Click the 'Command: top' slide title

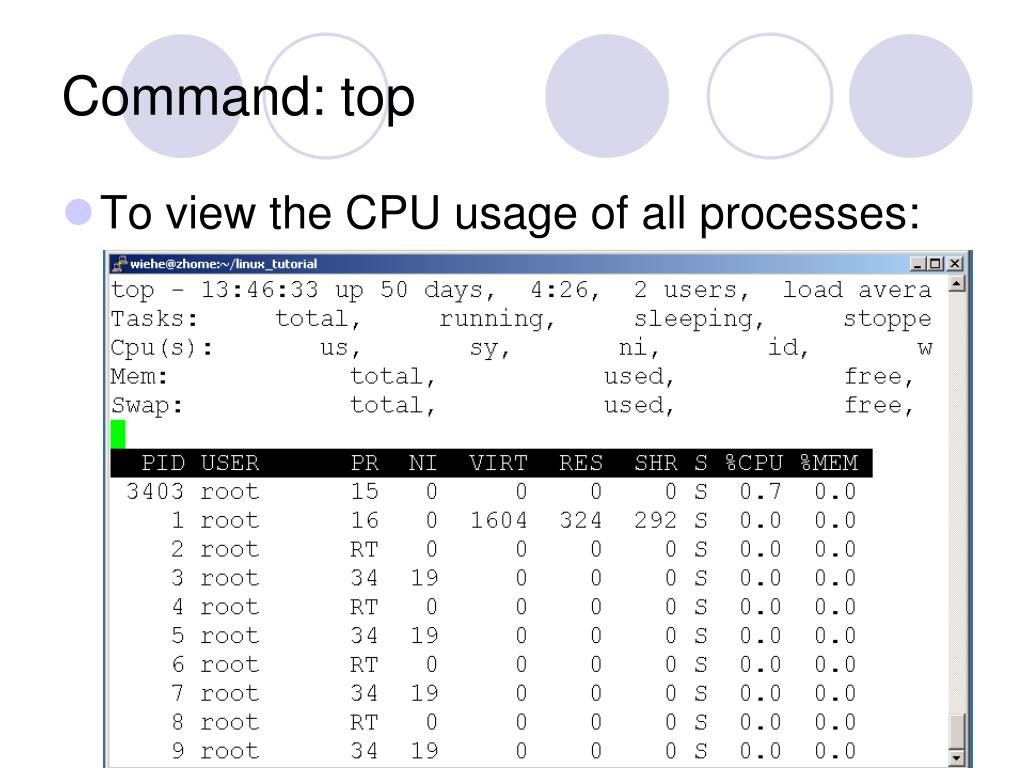[238, 97]
